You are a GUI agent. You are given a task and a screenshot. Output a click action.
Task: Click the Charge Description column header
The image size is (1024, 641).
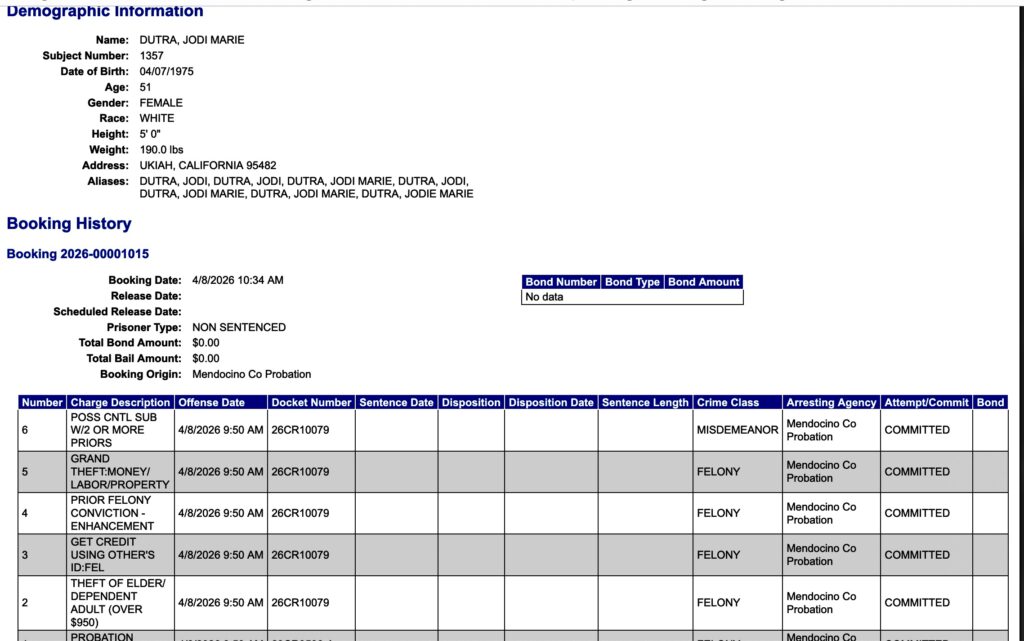[120, 403]
